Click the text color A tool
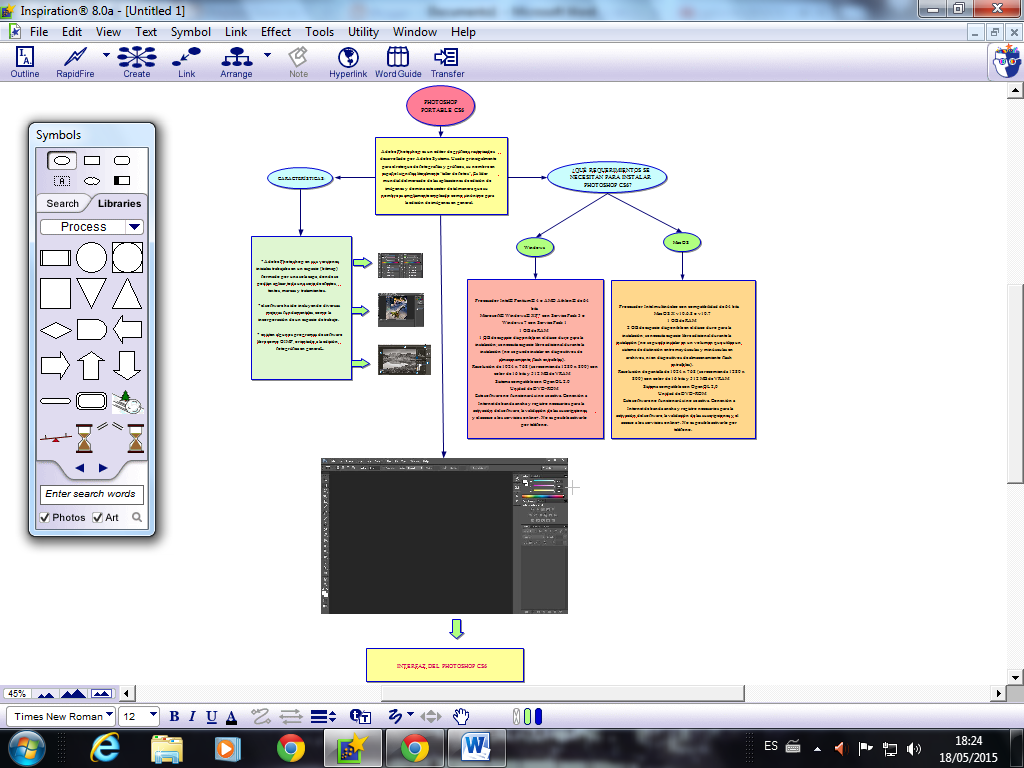 pyautogui.click(x=231, y=717)
